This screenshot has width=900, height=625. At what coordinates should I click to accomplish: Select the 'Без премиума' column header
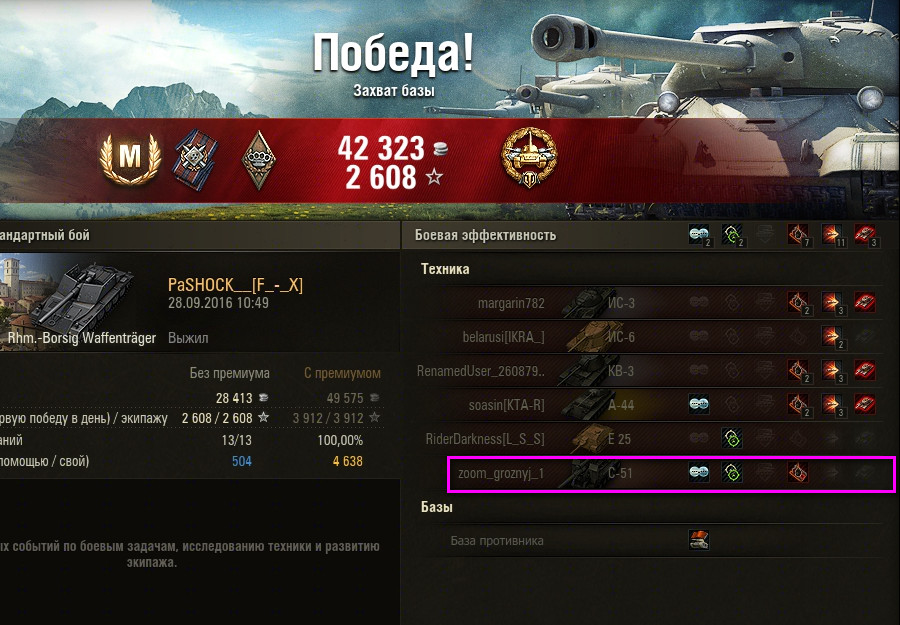point(230,373)
